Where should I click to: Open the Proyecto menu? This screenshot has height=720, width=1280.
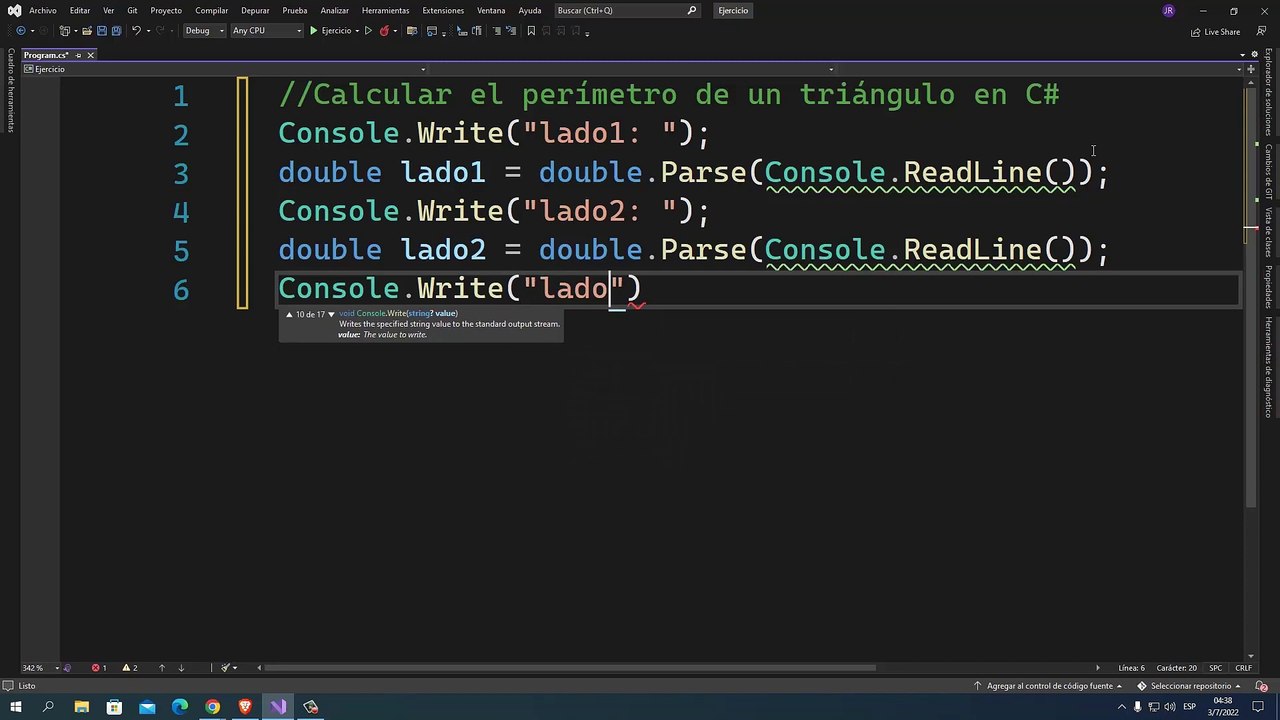166,10
